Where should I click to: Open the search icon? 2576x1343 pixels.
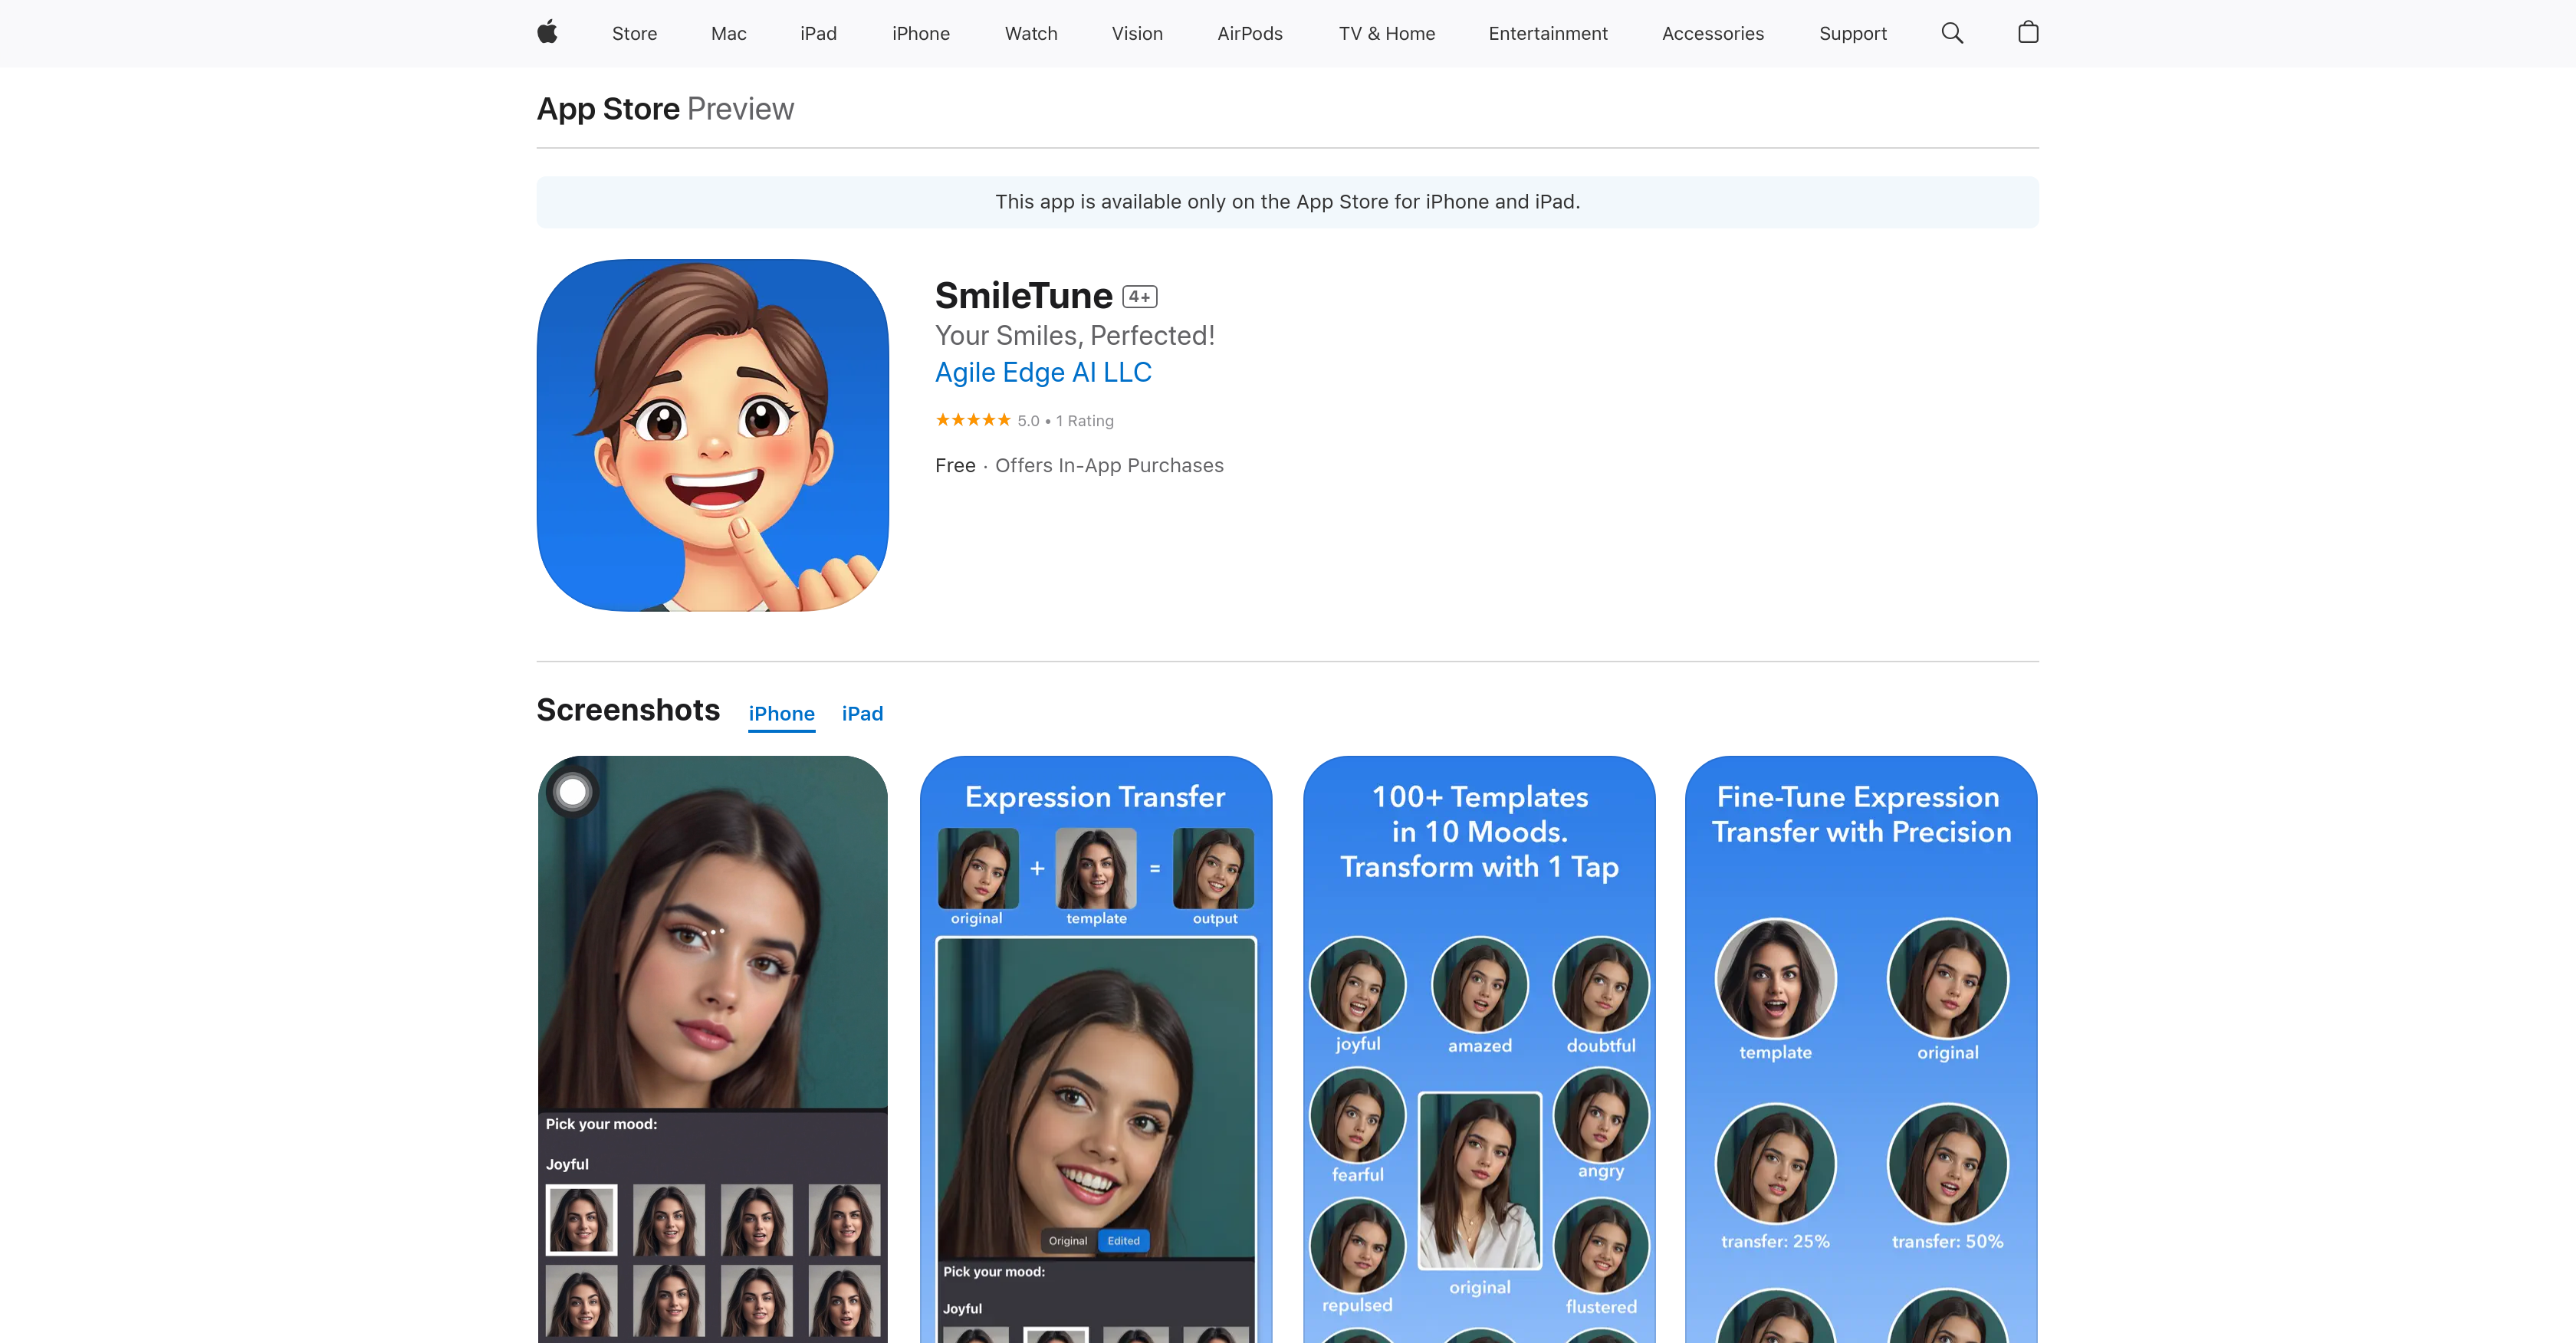(1951, 33)
